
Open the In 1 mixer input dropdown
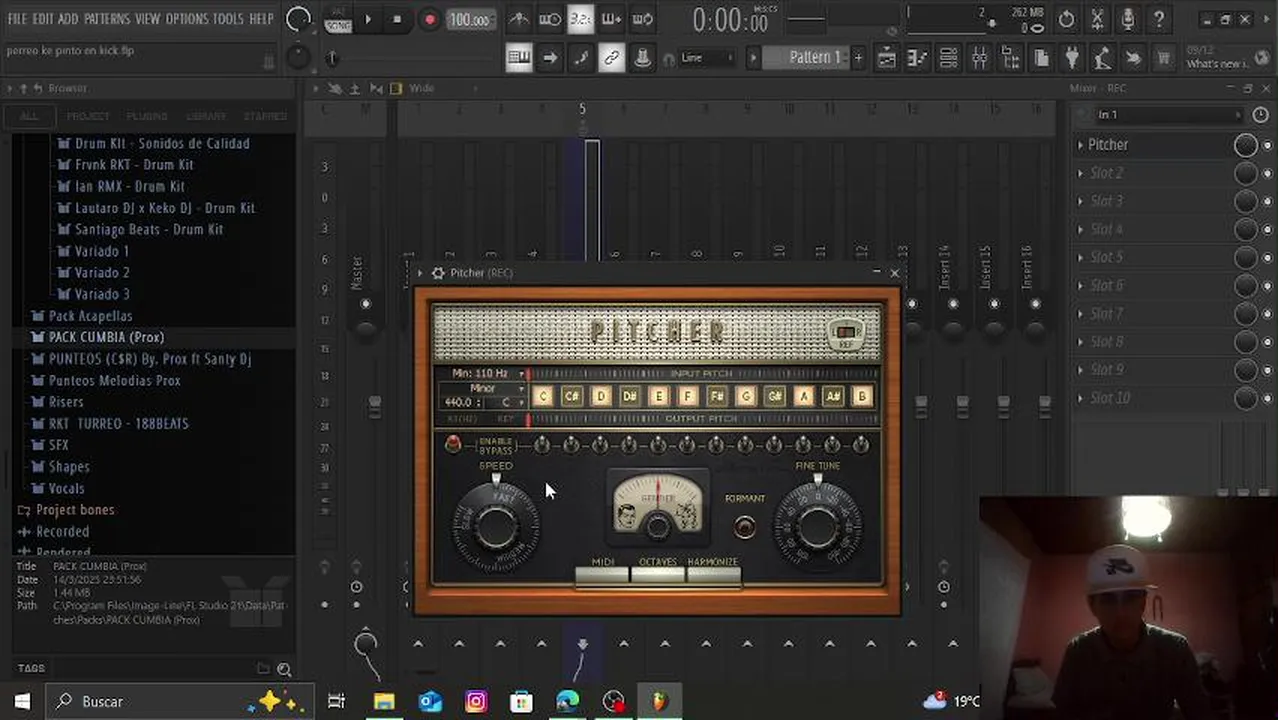[1169, 115]
